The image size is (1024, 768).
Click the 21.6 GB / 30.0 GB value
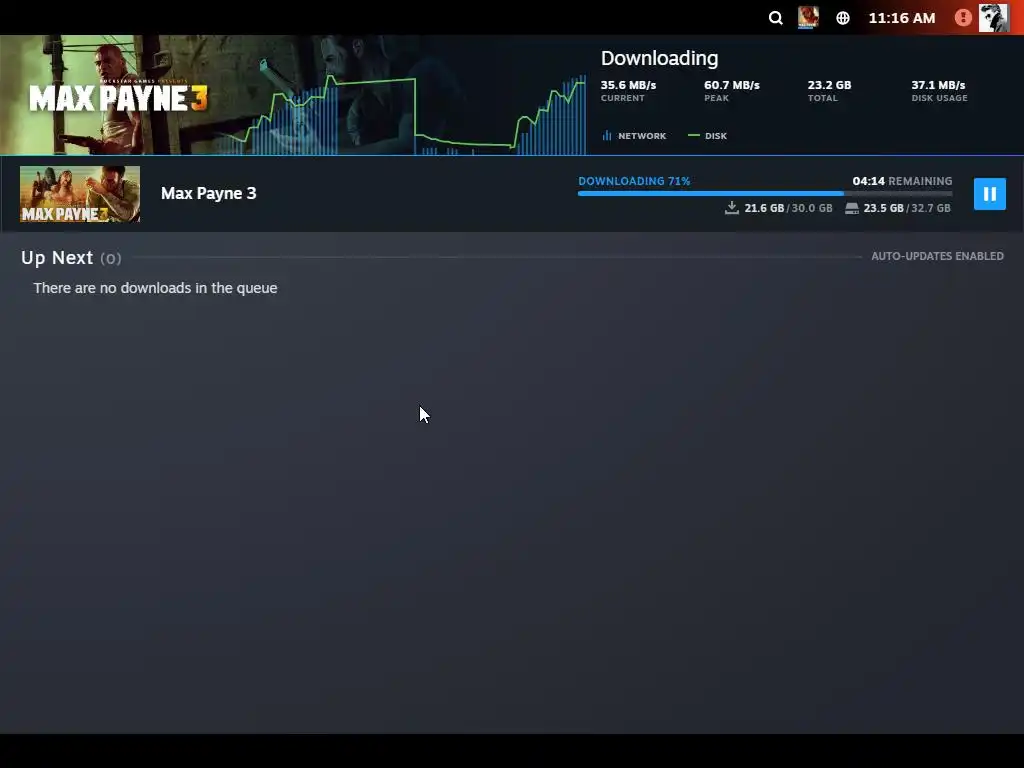tap(788, 208)
